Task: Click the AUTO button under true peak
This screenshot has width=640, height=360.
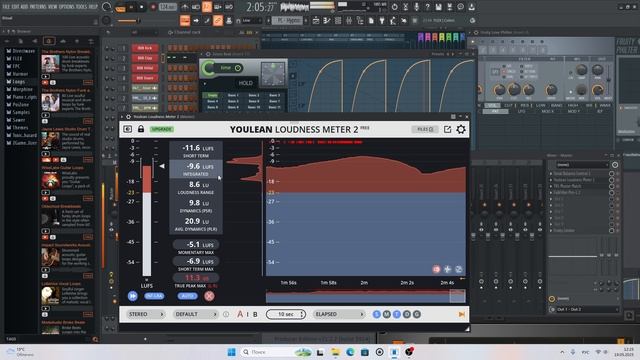Action: click(187, 296)
